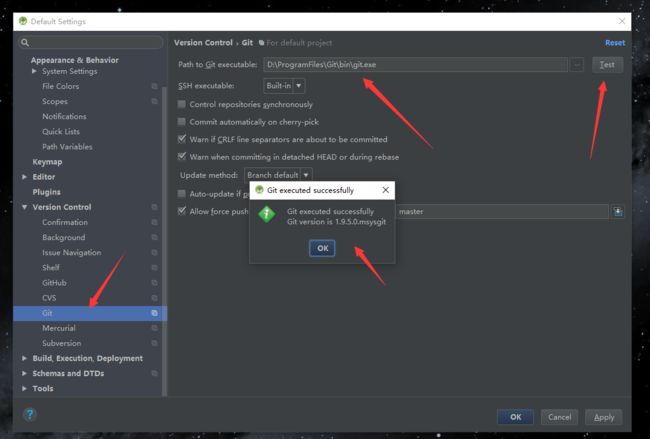Click the project-level icon next to Shelf
650x439 pixels.
point(154,267)
